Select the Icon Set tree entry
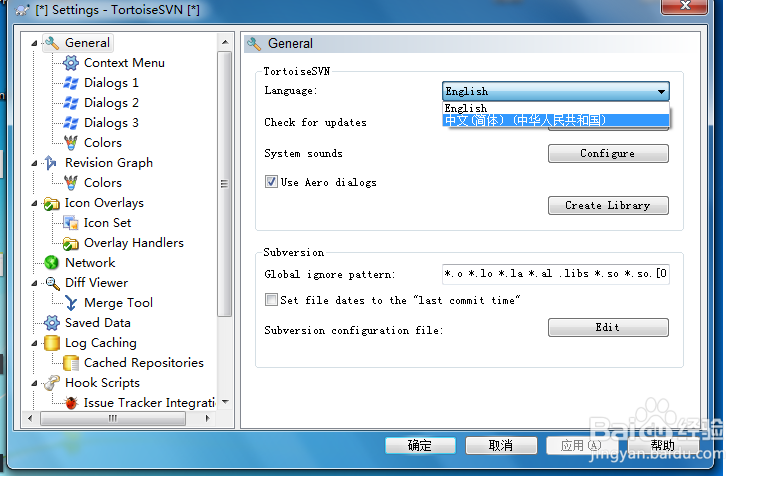 point(107,223)
